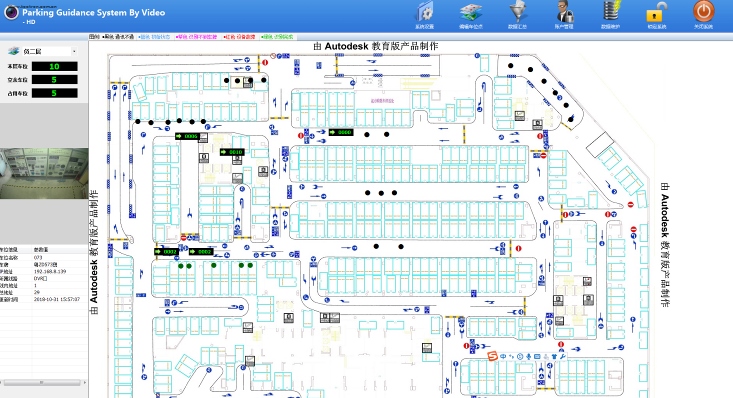This screenshot has height=398, width=733.
Task: Open the data maintenance server icon
Action: pyautogui.click(x=611, y=13)
